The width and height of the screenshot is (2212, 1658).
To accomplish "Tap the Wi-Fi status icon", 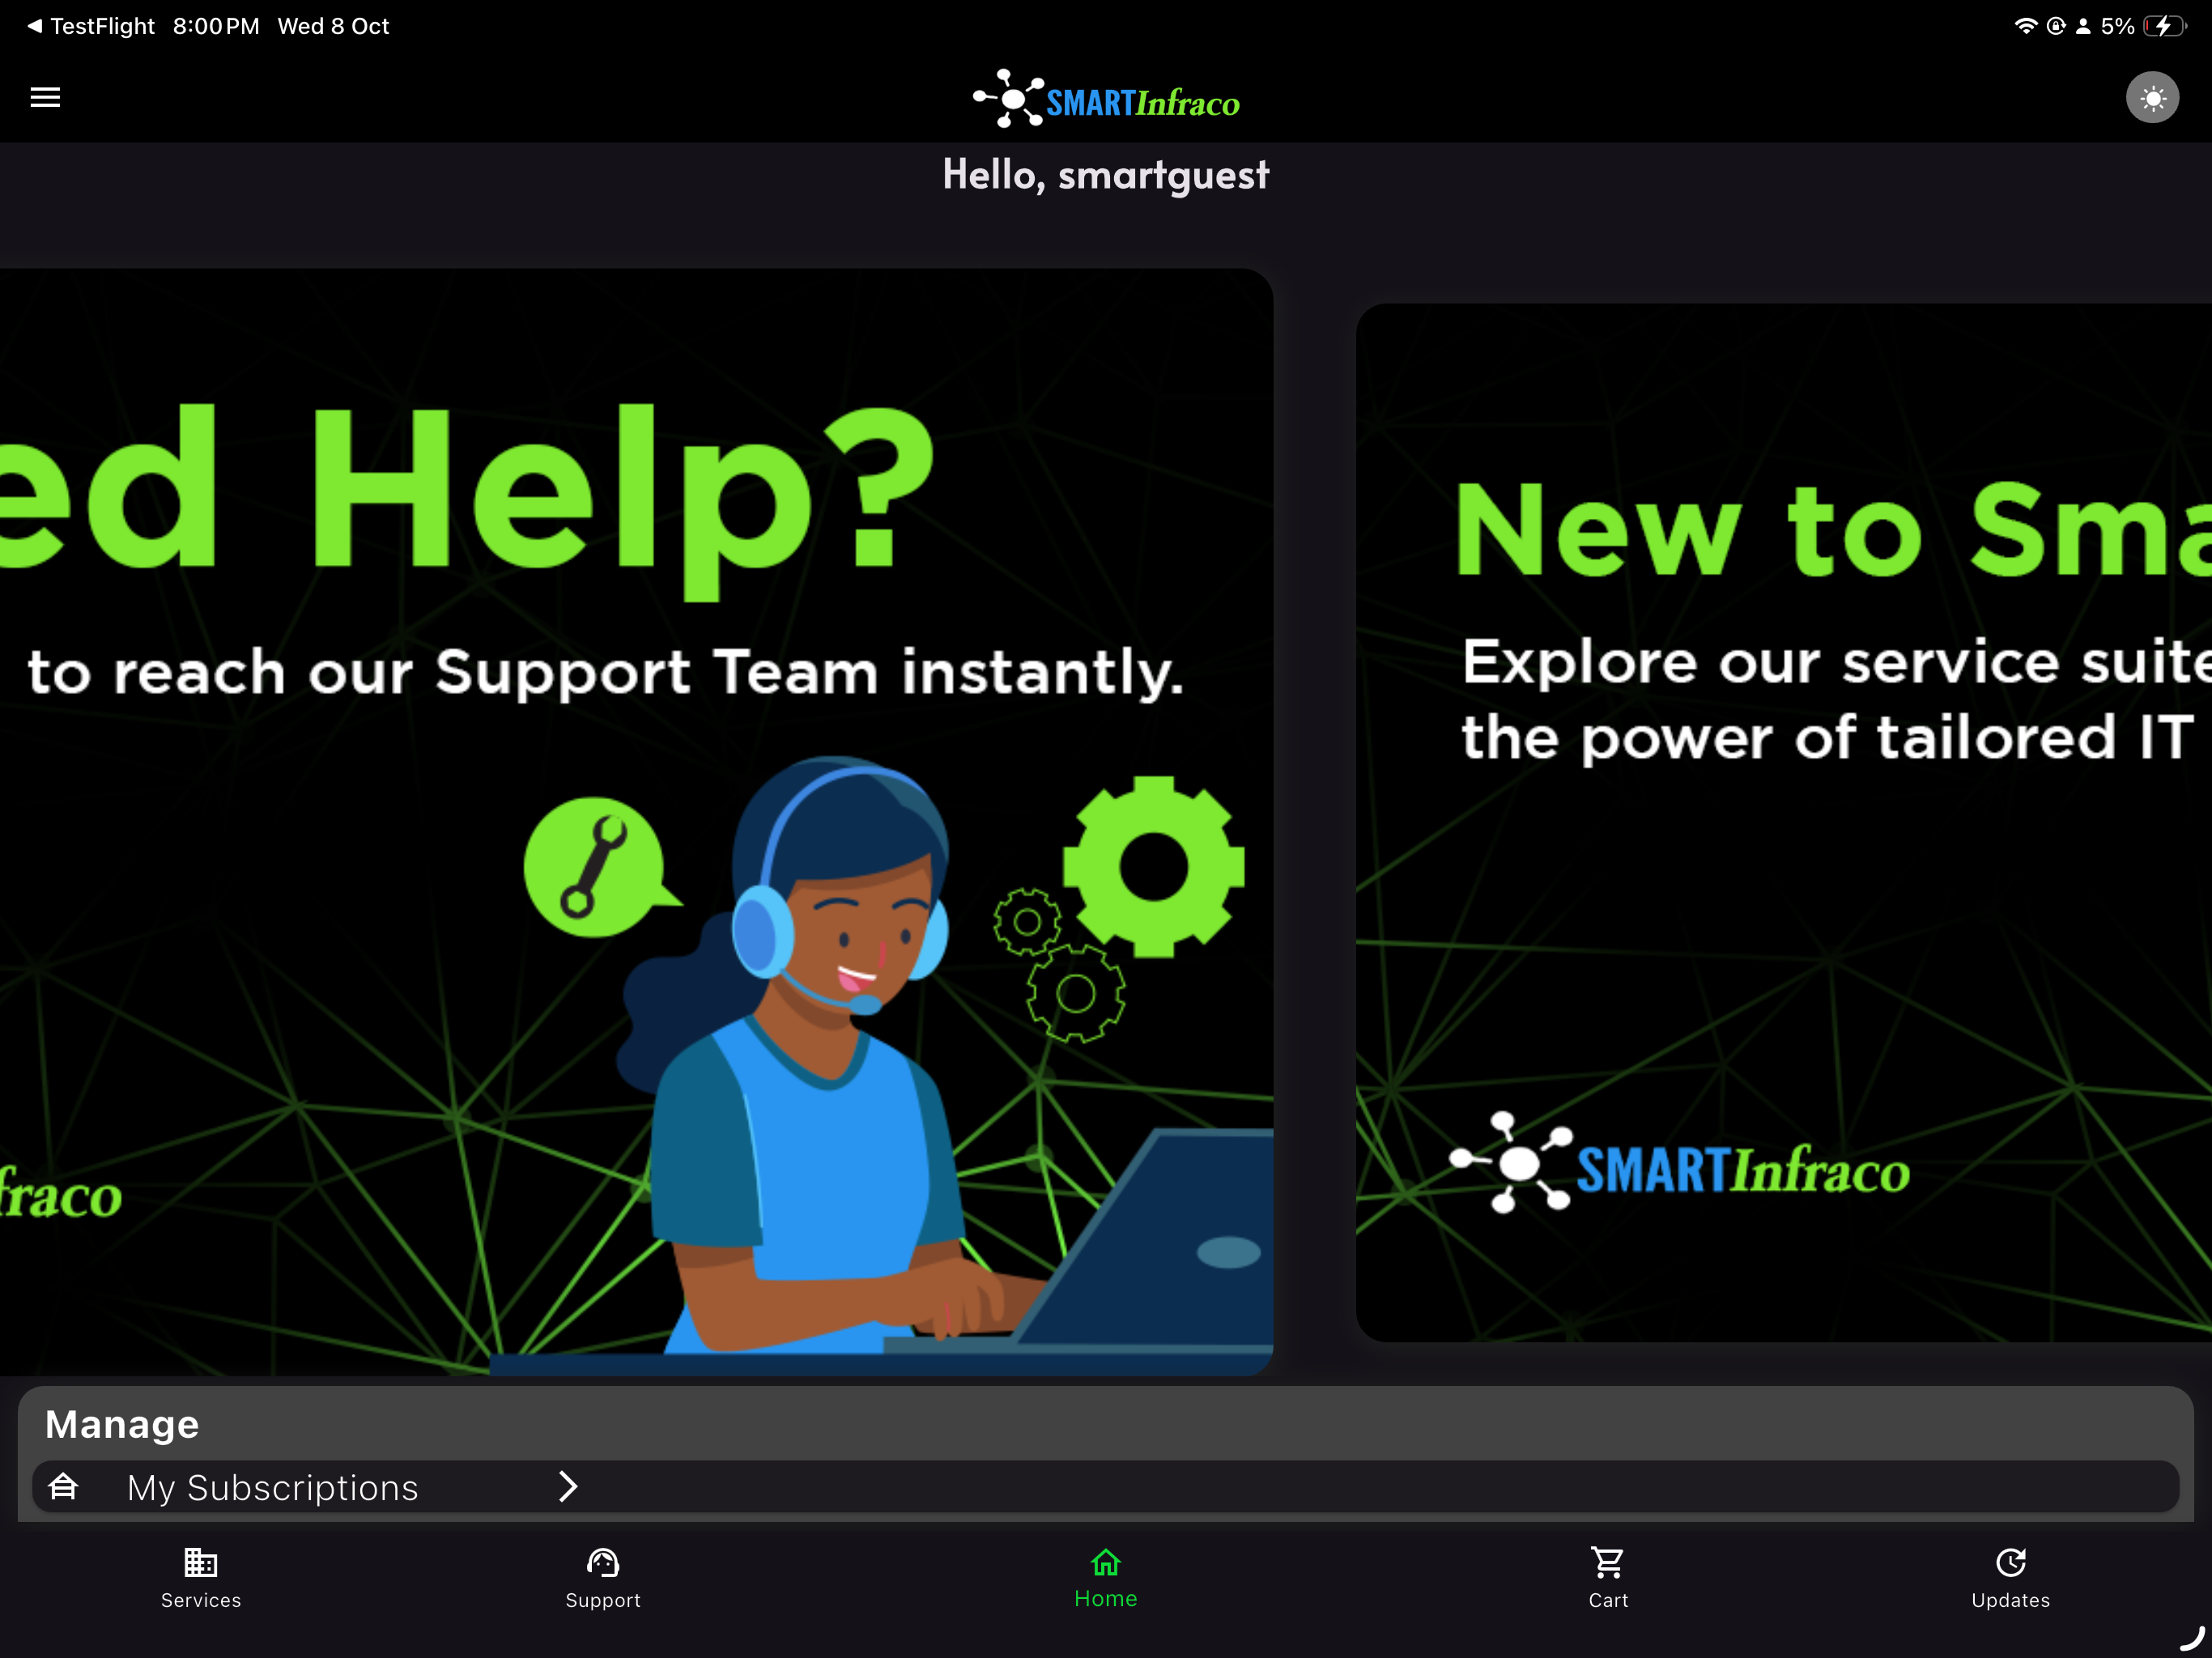I will pyautogui.click(x=2025, y=26).
